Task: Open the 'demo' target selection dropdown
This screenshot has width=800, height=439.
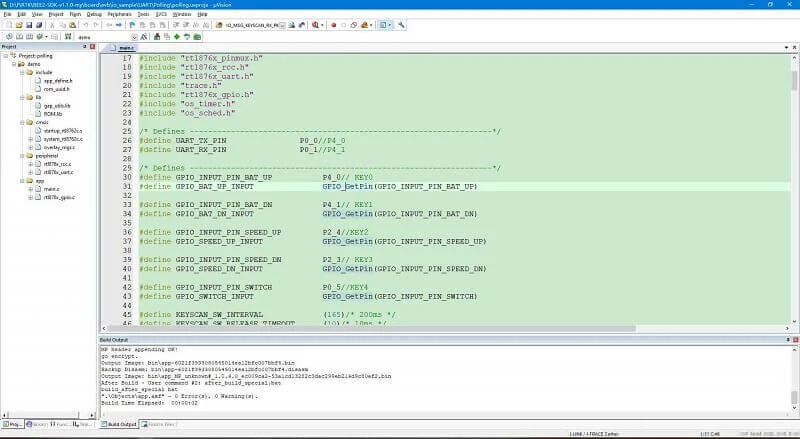Action: point(134,37)
